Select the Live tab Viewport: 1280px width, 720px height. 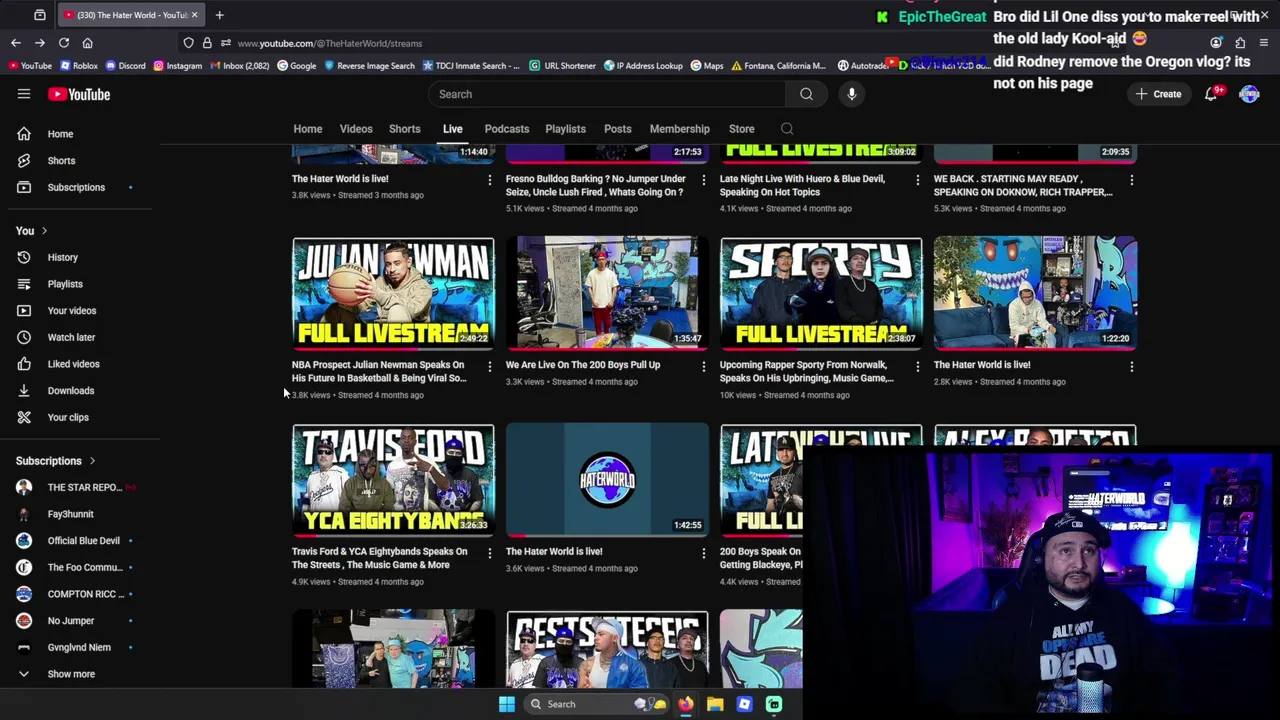click(x=453, y=129)
